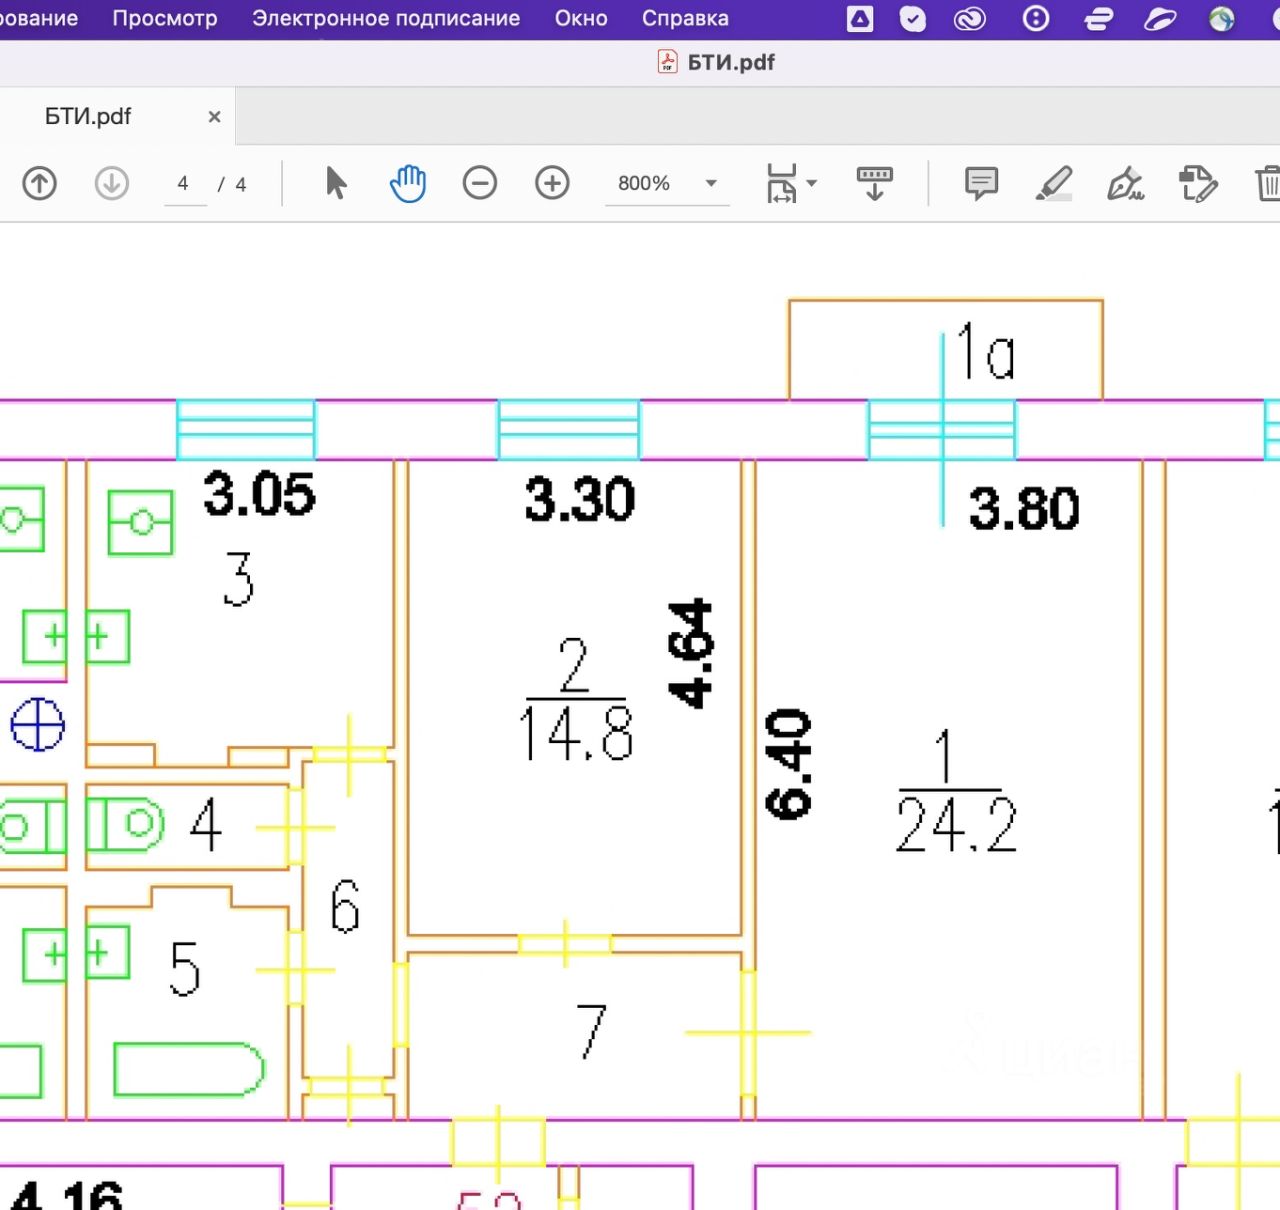Open the sign document pen tool
The height and width of the screenshot is (1210, 1280).
1125,184
